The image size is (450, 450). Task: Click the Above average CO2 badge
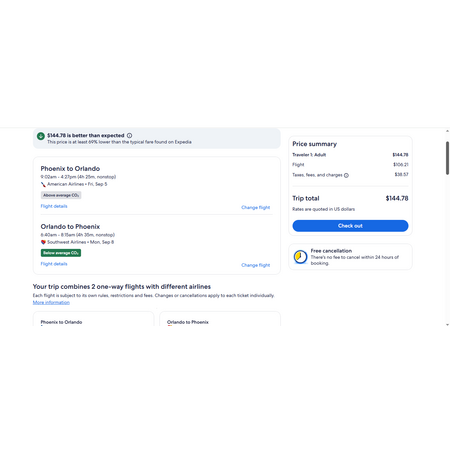click(x=61, y=195)
